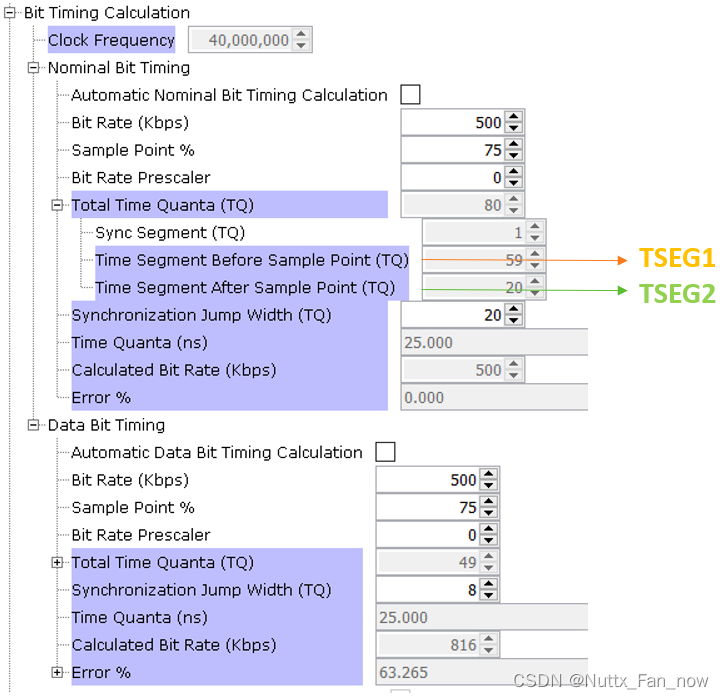
Task: Enable Automatic Nominal Bit Timing Calculation checkbox
Action: tap(410, 95)
